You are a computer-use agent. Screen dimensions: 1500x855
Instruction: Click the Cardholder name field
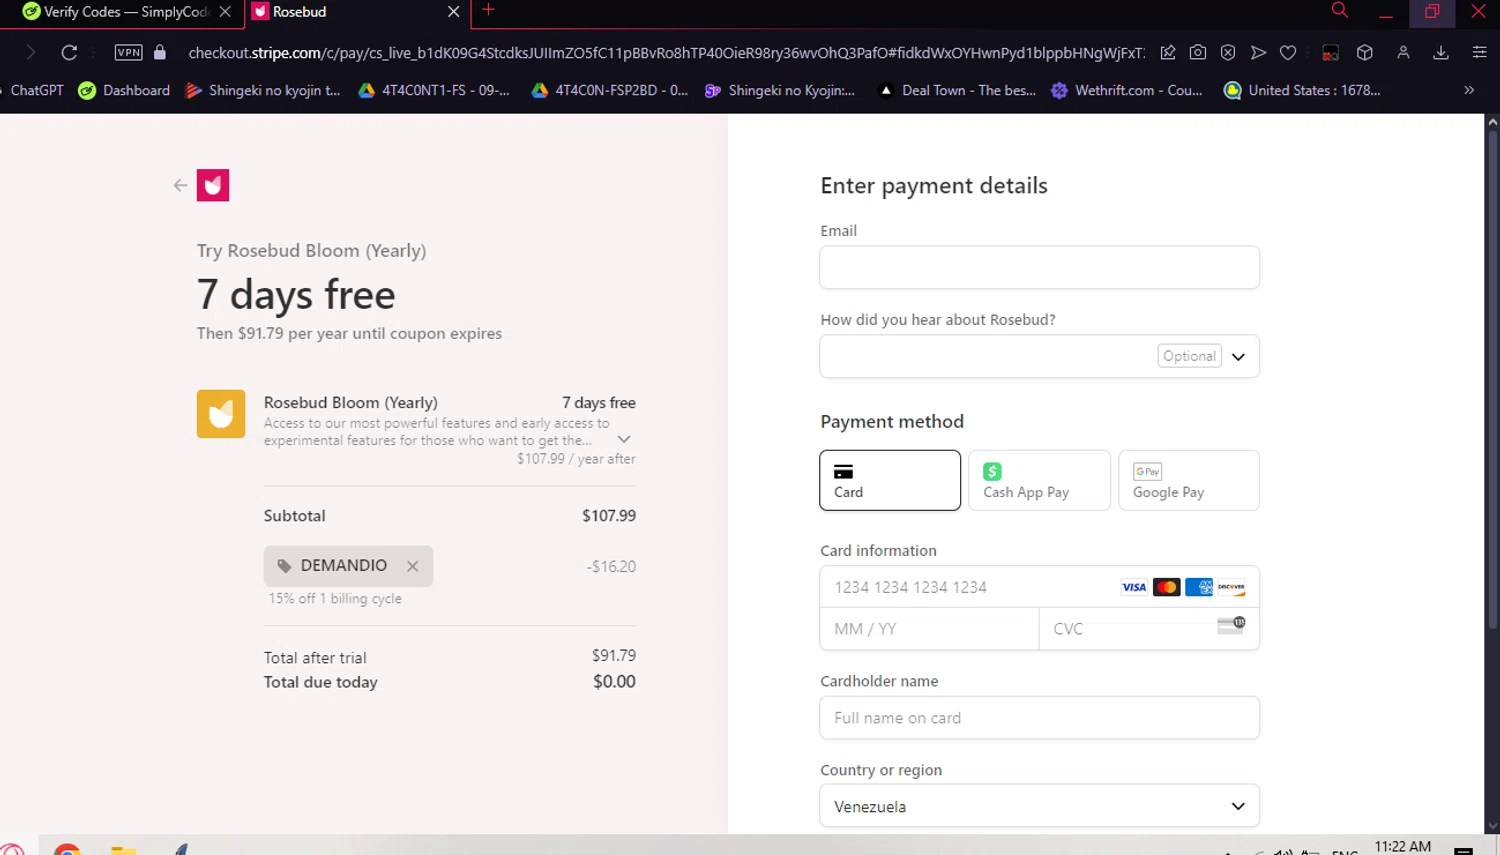1039,718
